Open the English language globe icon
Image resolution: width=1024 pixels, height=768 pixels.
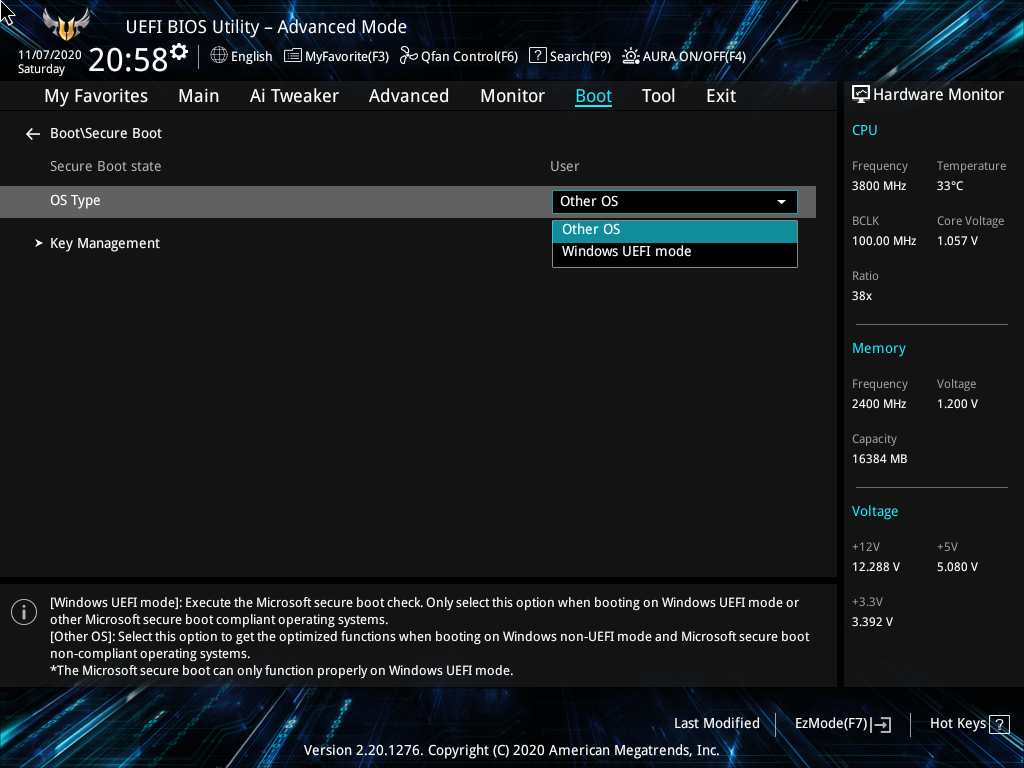point(219,56)
